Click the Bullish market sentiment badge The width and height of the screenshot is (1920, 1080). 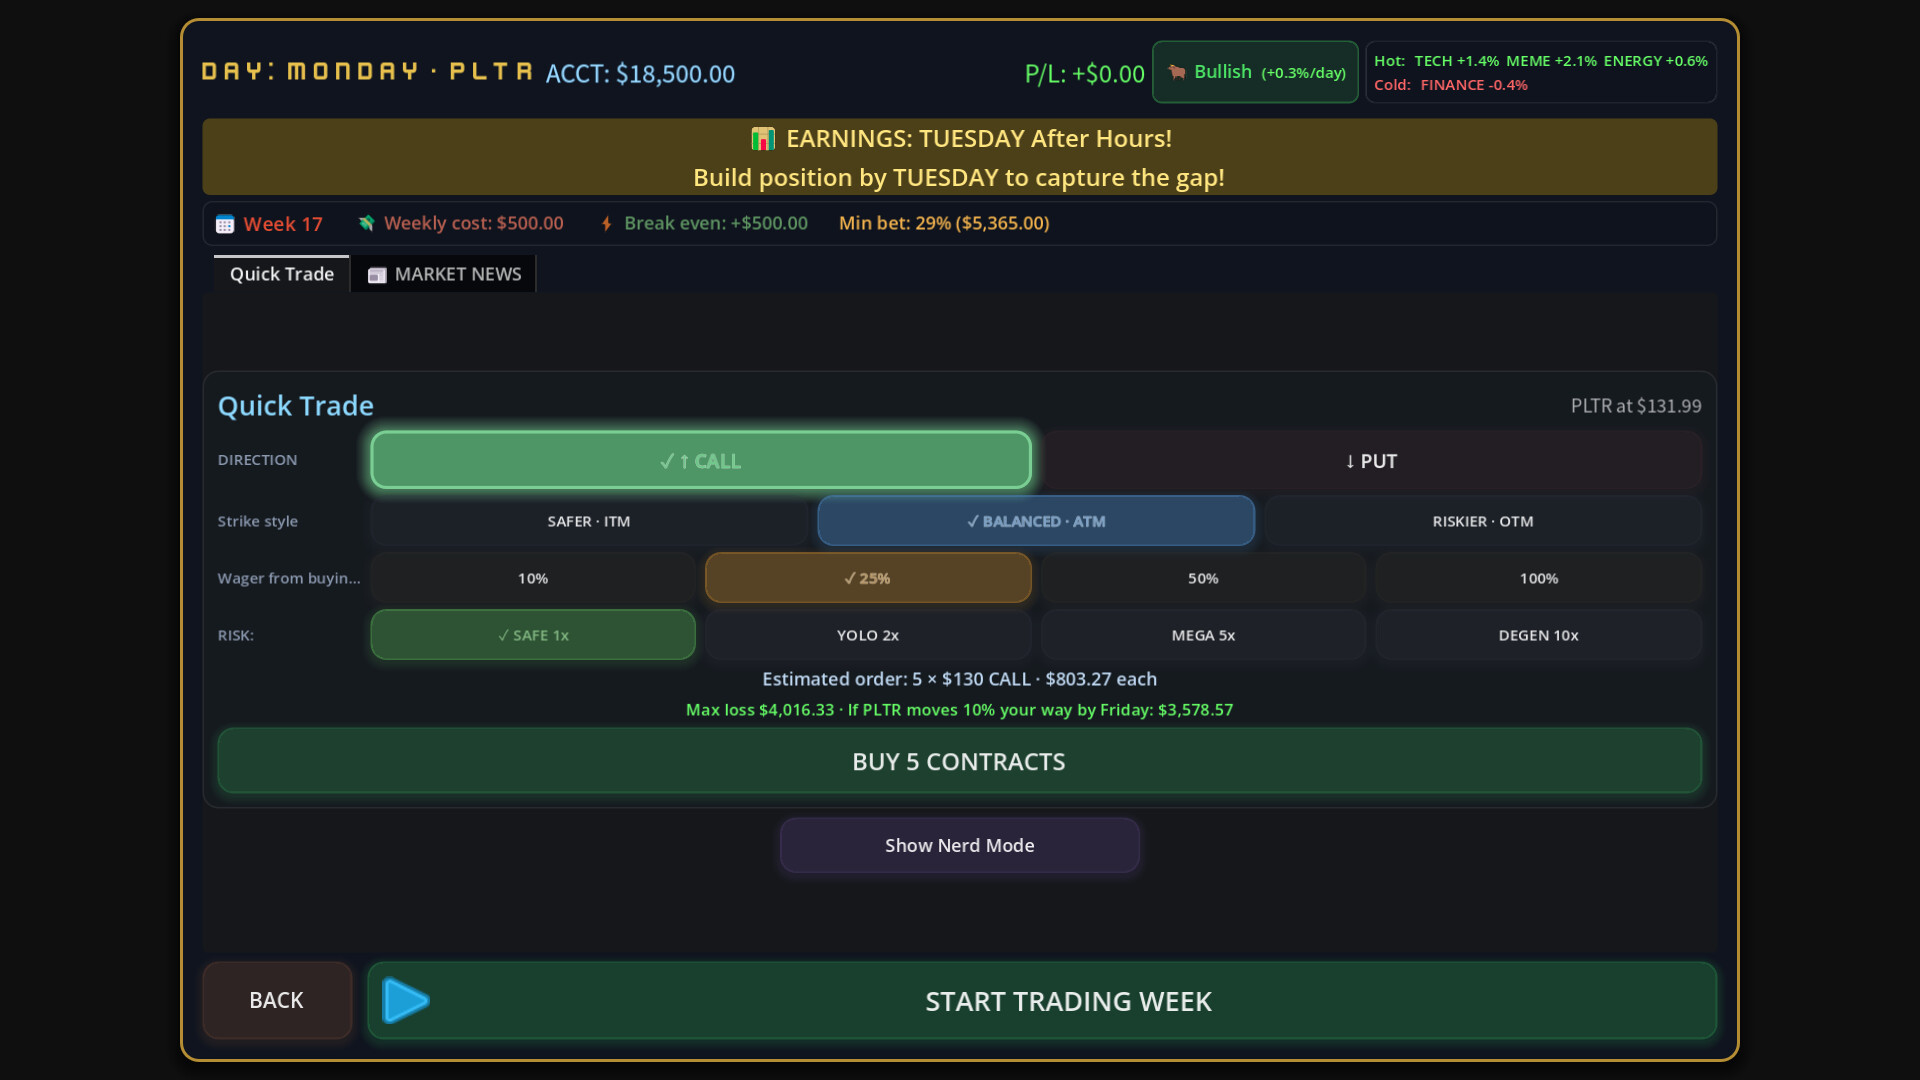pyautogui.click(x=1255, y=72)
